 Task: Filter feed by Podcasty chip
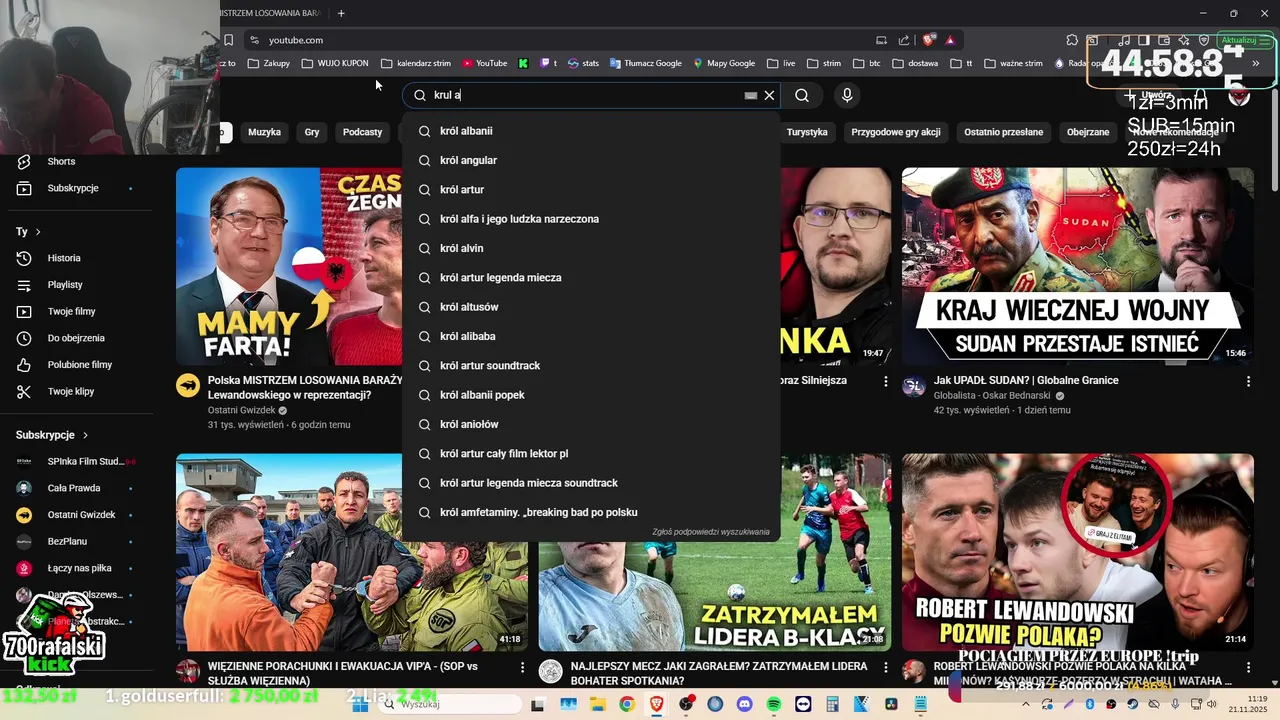362,132
